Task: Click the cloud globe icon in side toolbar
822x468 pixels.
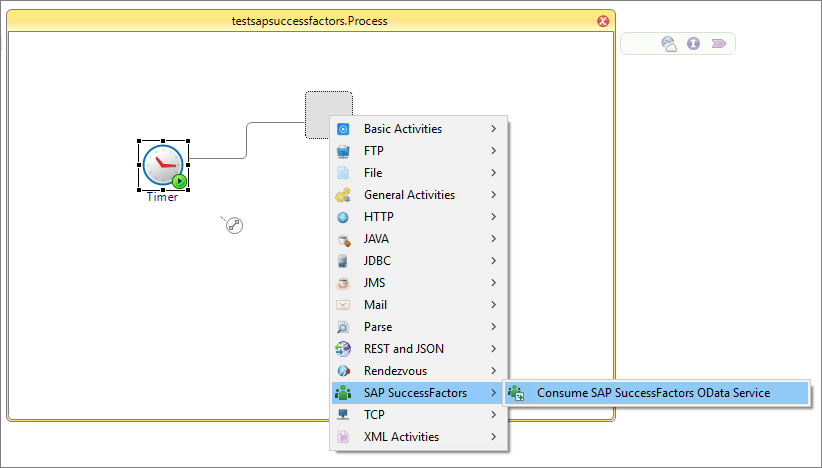Action: (669, 44)
